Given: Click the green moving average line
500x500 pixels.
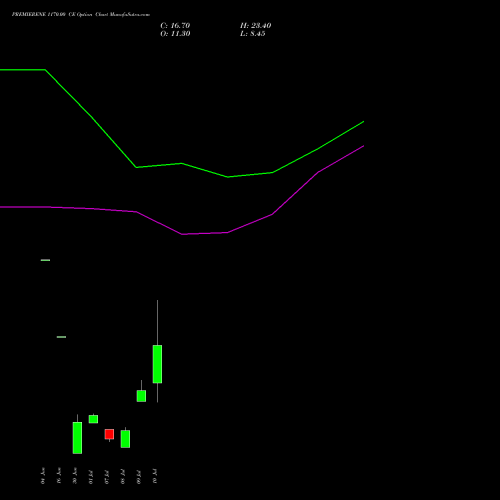Looking at the screenshot, I should [x=182, y=163].
